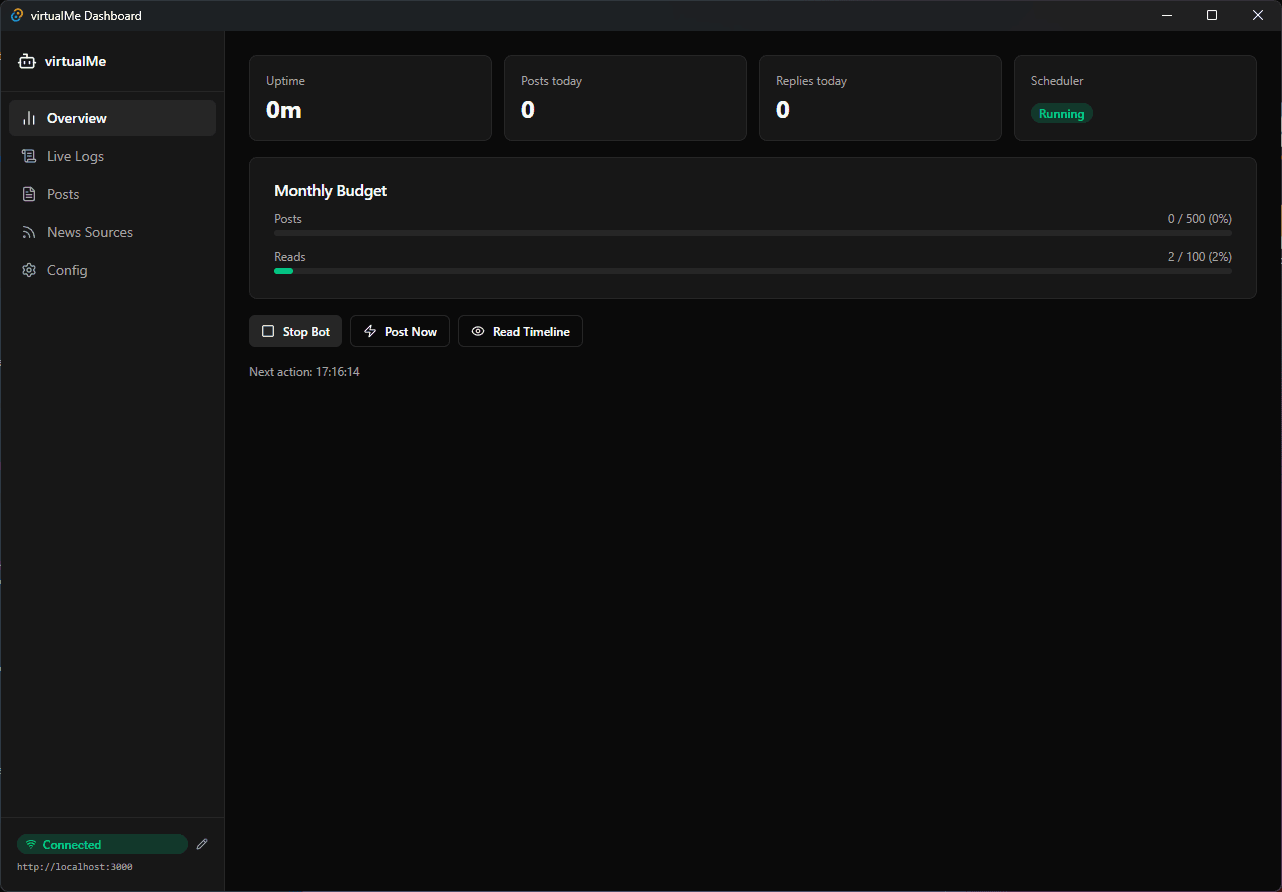The width and height of the screenshot is (1282, 892).
Task: Click the Uptime stat card
Action: (370, 97)
